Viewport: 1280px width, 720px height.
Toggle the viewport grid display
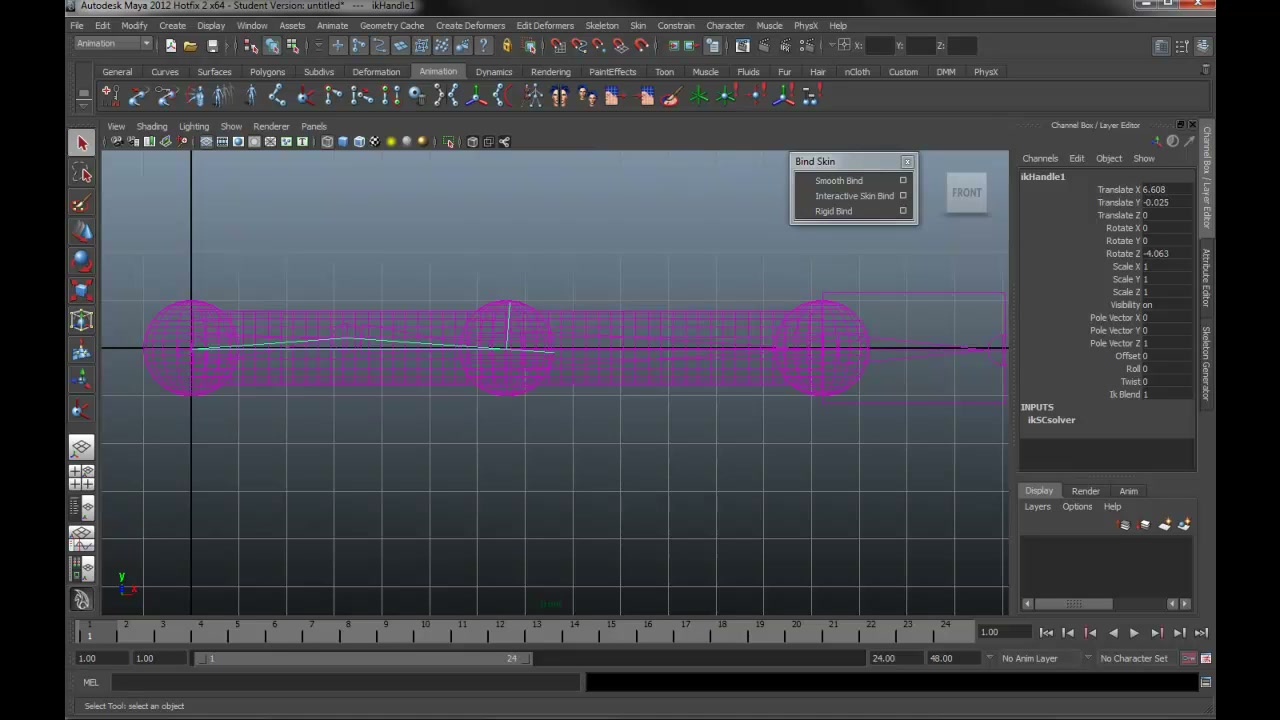tap(206, 142)
